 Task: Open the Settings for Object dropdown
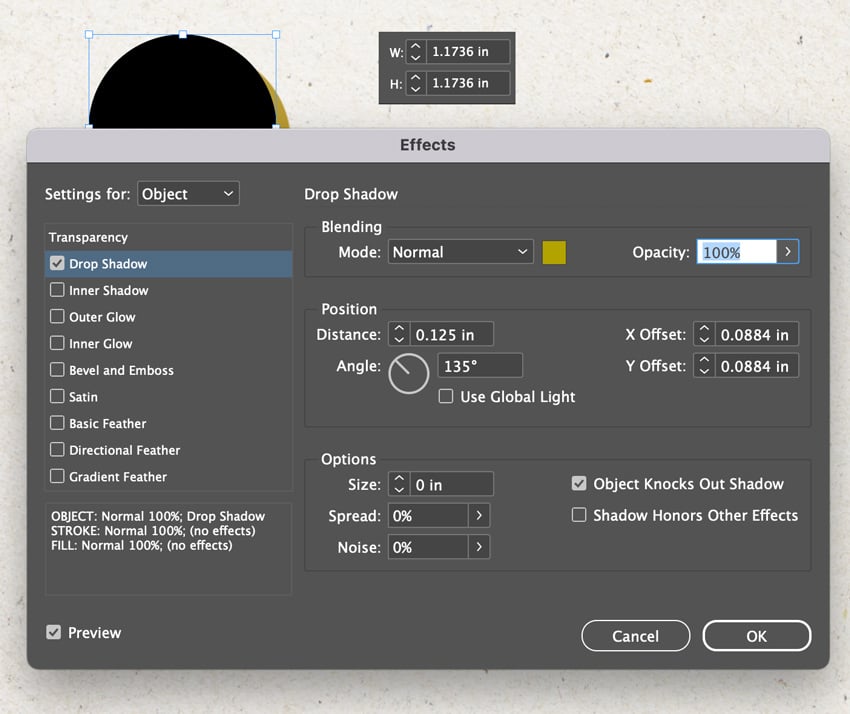[188, 194]
